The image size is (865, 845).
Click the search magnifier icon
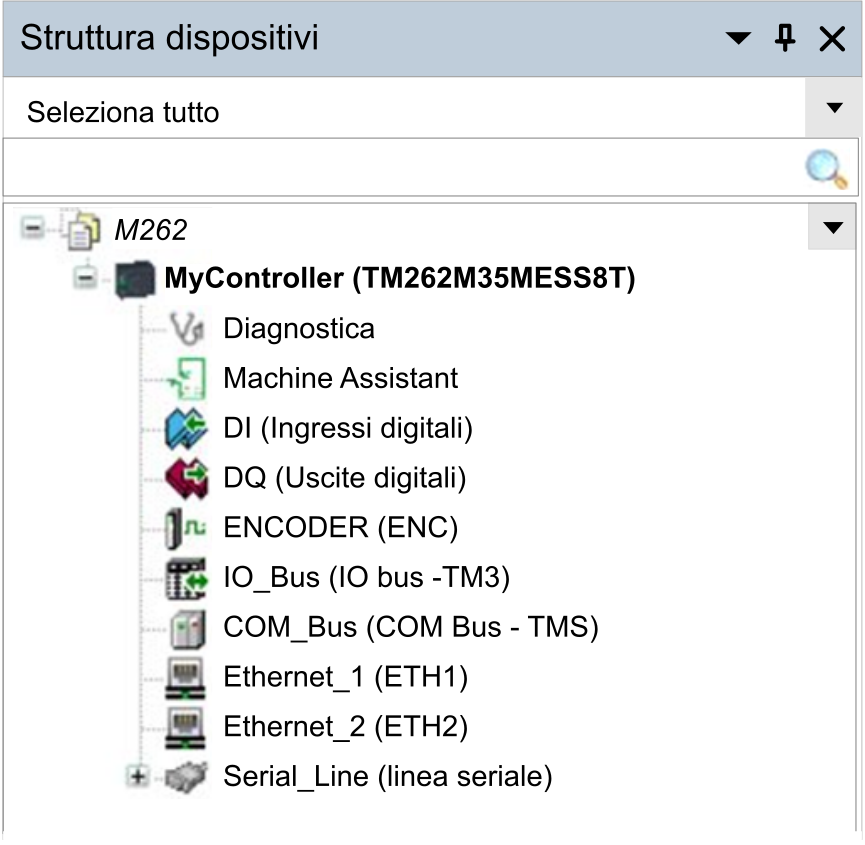[826, 169]
